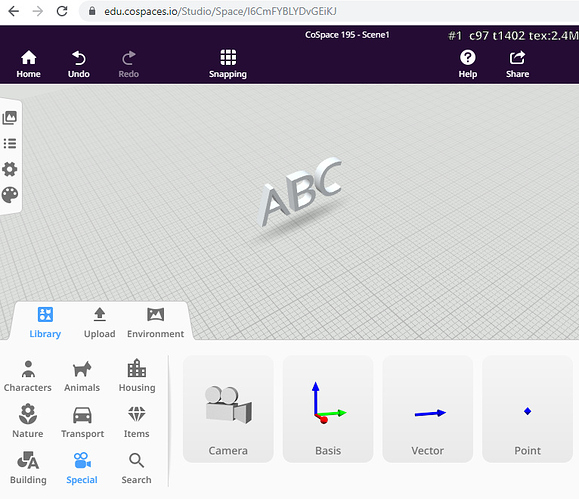The image size is (579, 499).
Task: Select the Animals category
Action: [x=82, y=376]
